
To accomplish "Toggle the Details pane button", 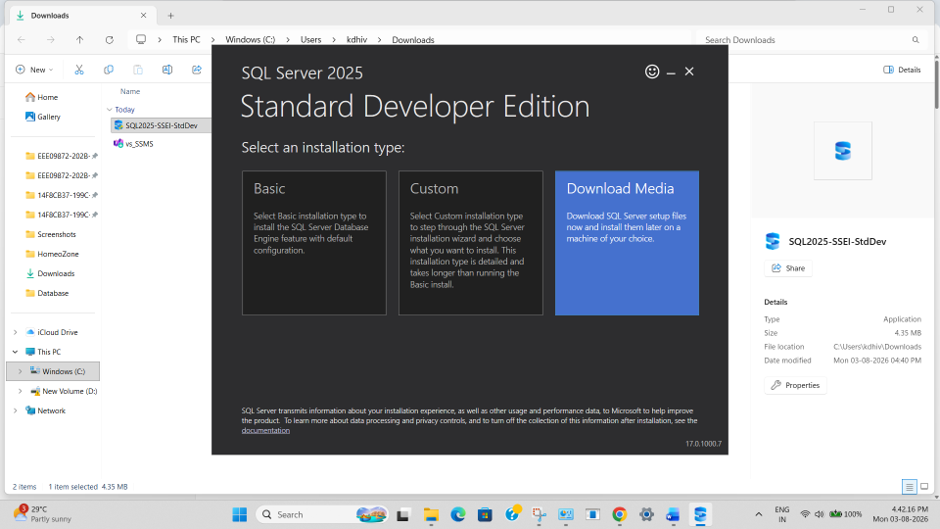I will 902,70.
